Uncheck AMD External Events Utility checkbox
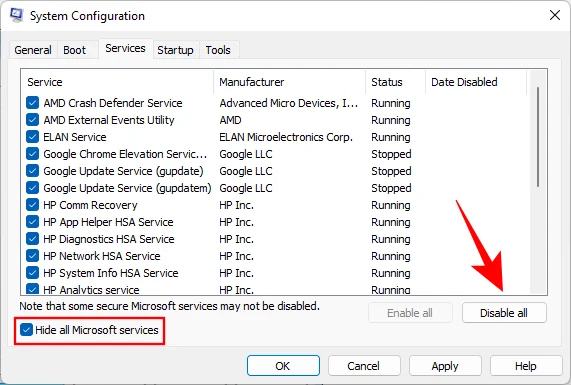 (32, 120)
